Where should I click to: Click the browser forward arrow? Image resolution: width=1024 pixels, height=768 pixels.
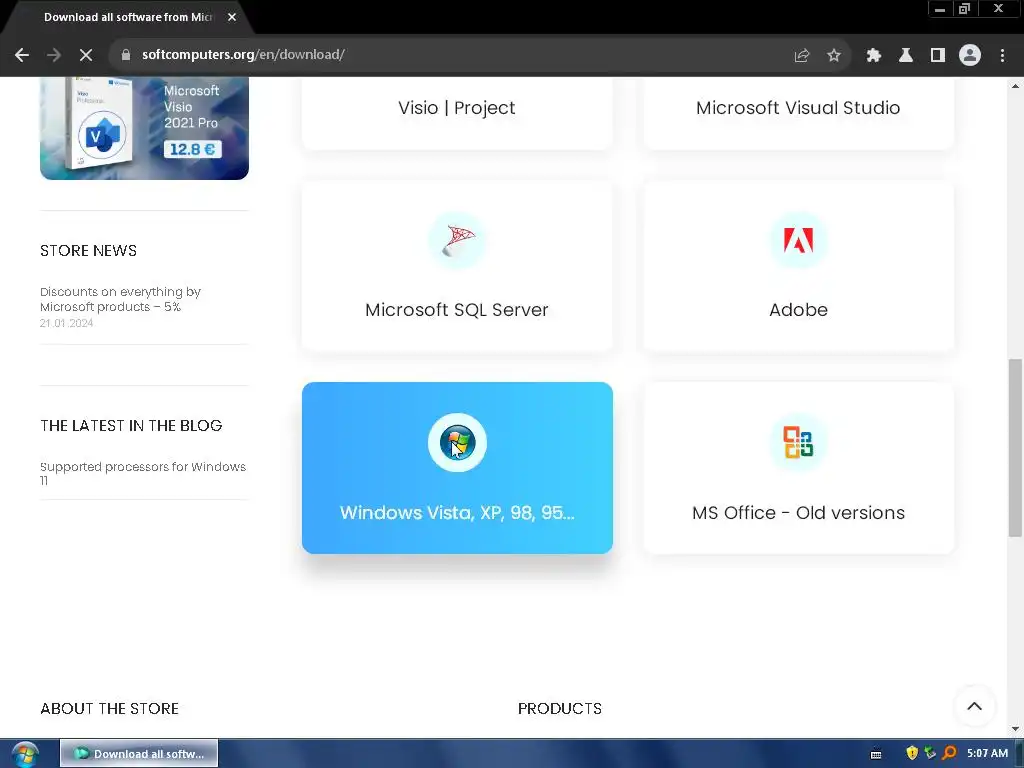tap(54, 56)
